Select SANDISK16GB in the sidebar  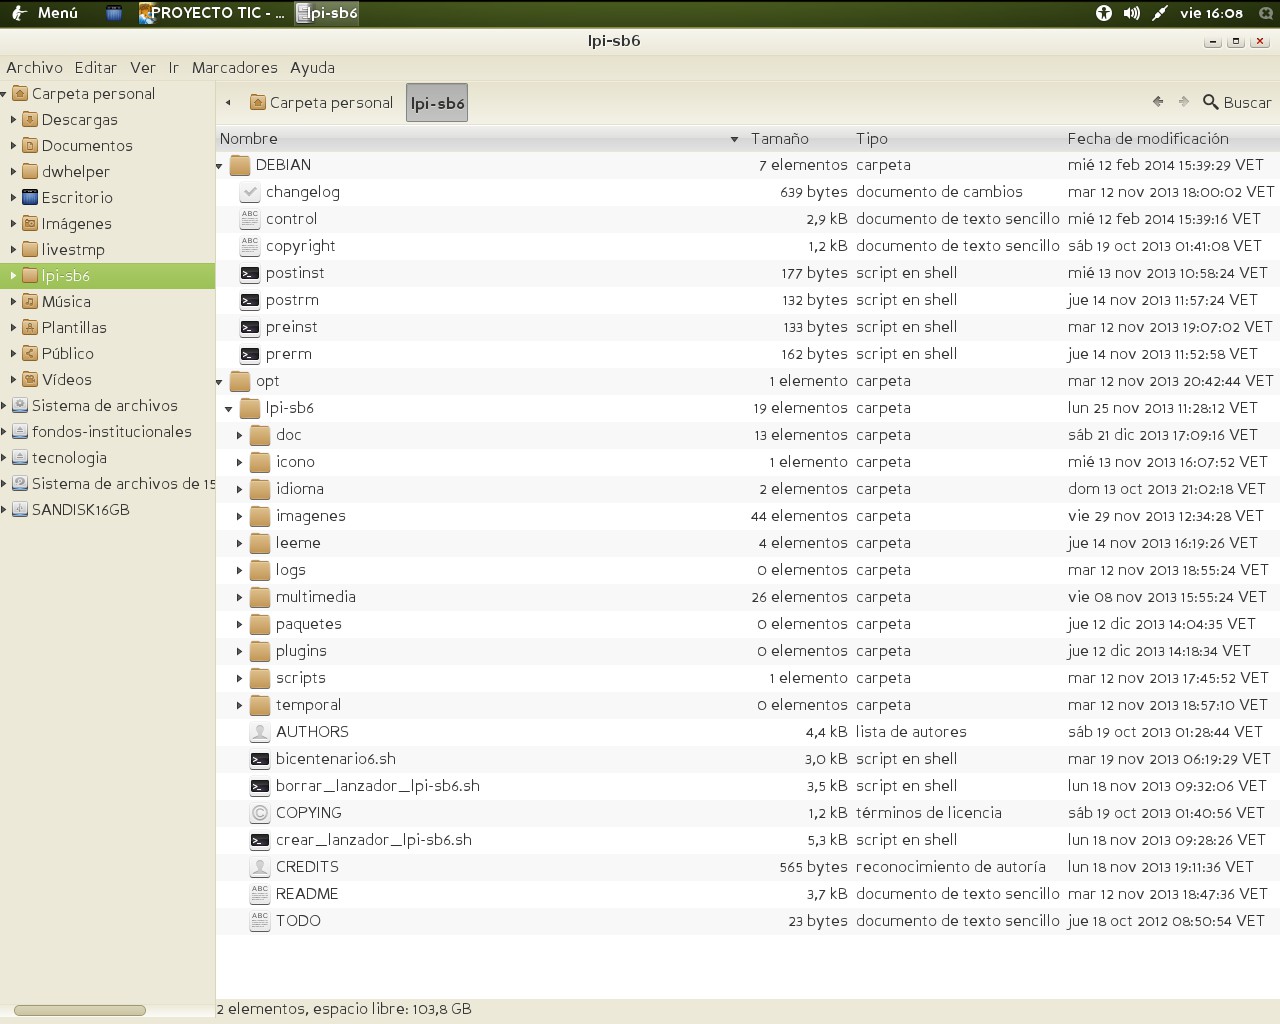point(80,510)
